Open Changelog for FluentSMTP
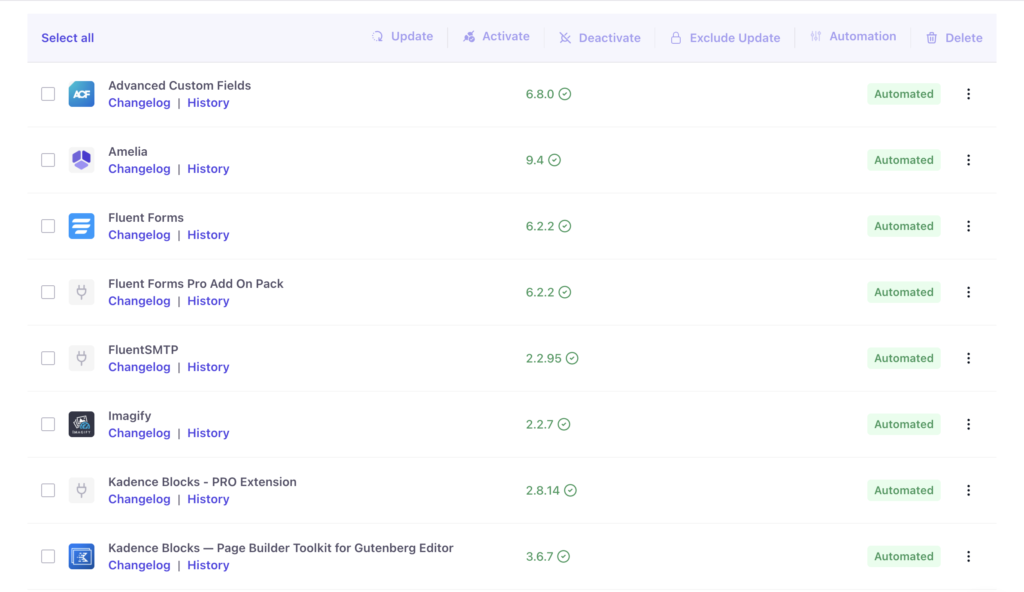The image size is (1024, 592). click(139, 367)
